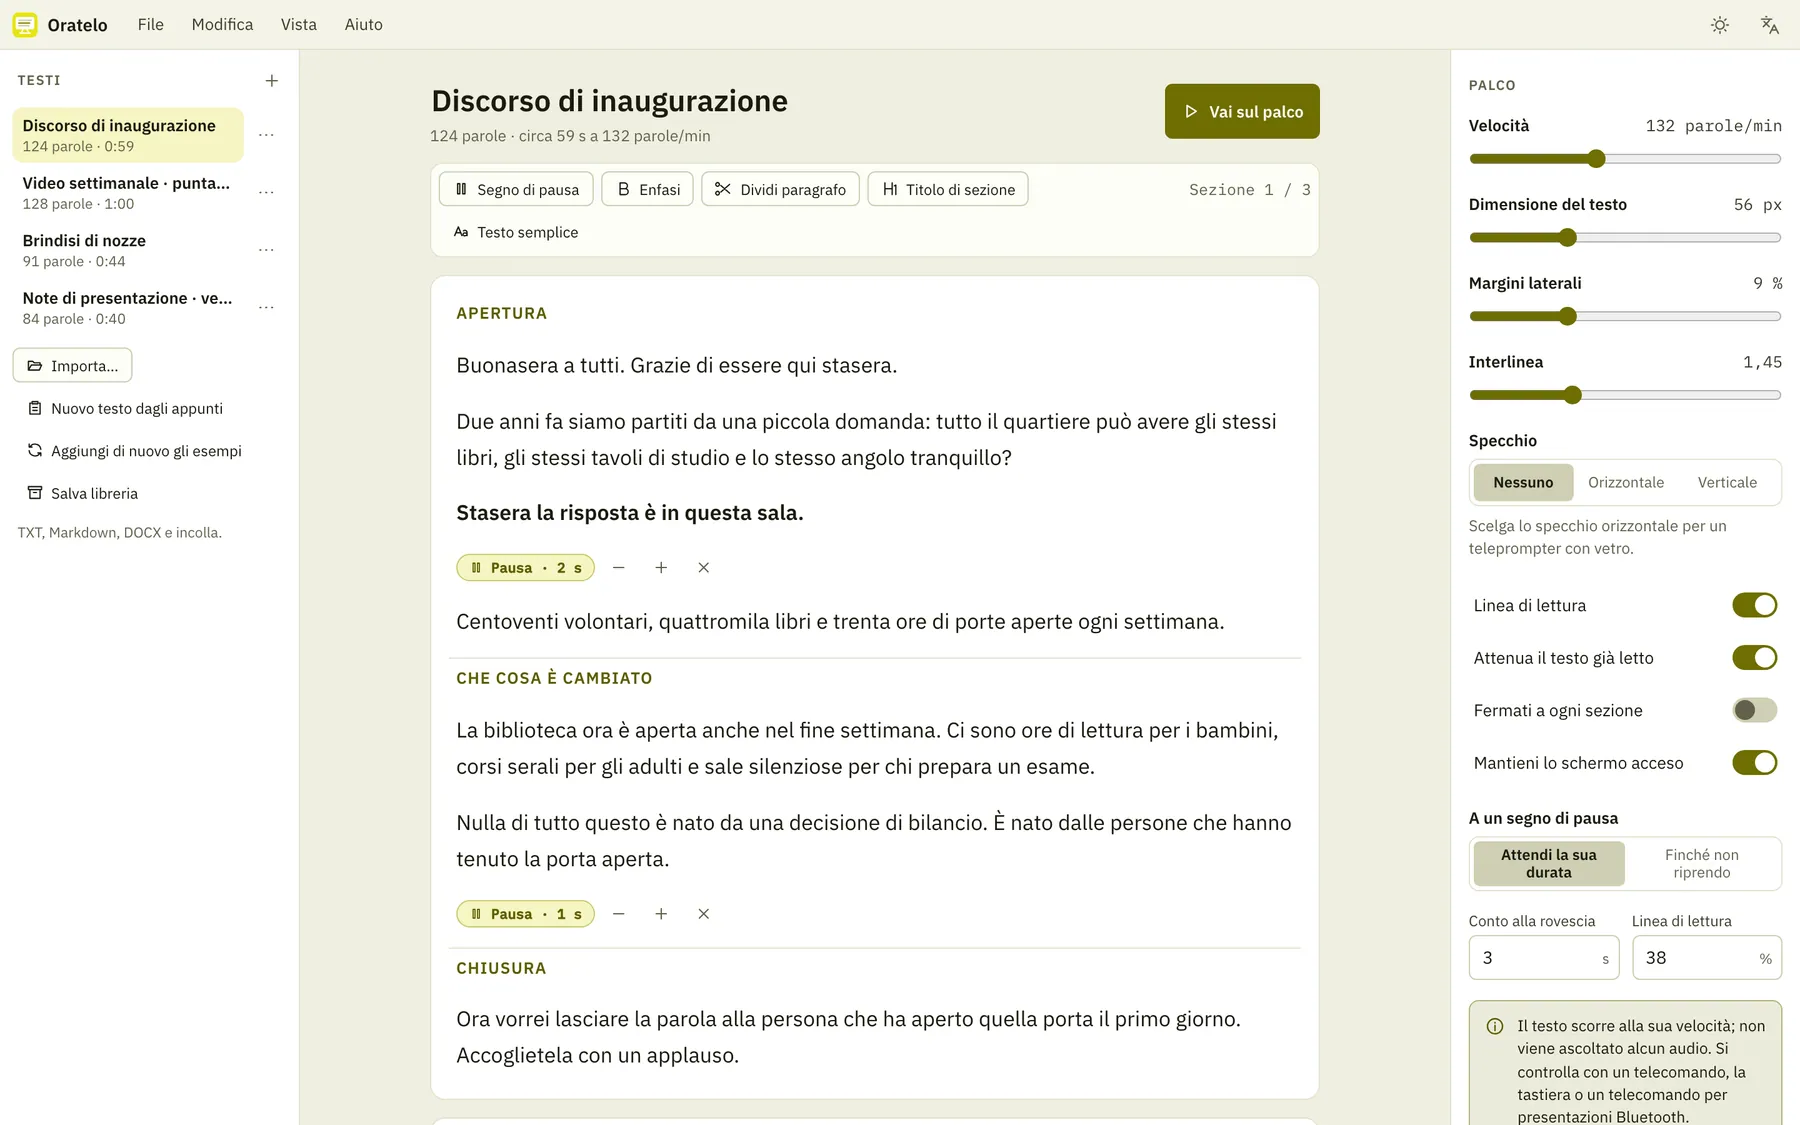The image size is (1800, 1125).
Task: Open the Vista menu
Action: (x=298, y=25)
